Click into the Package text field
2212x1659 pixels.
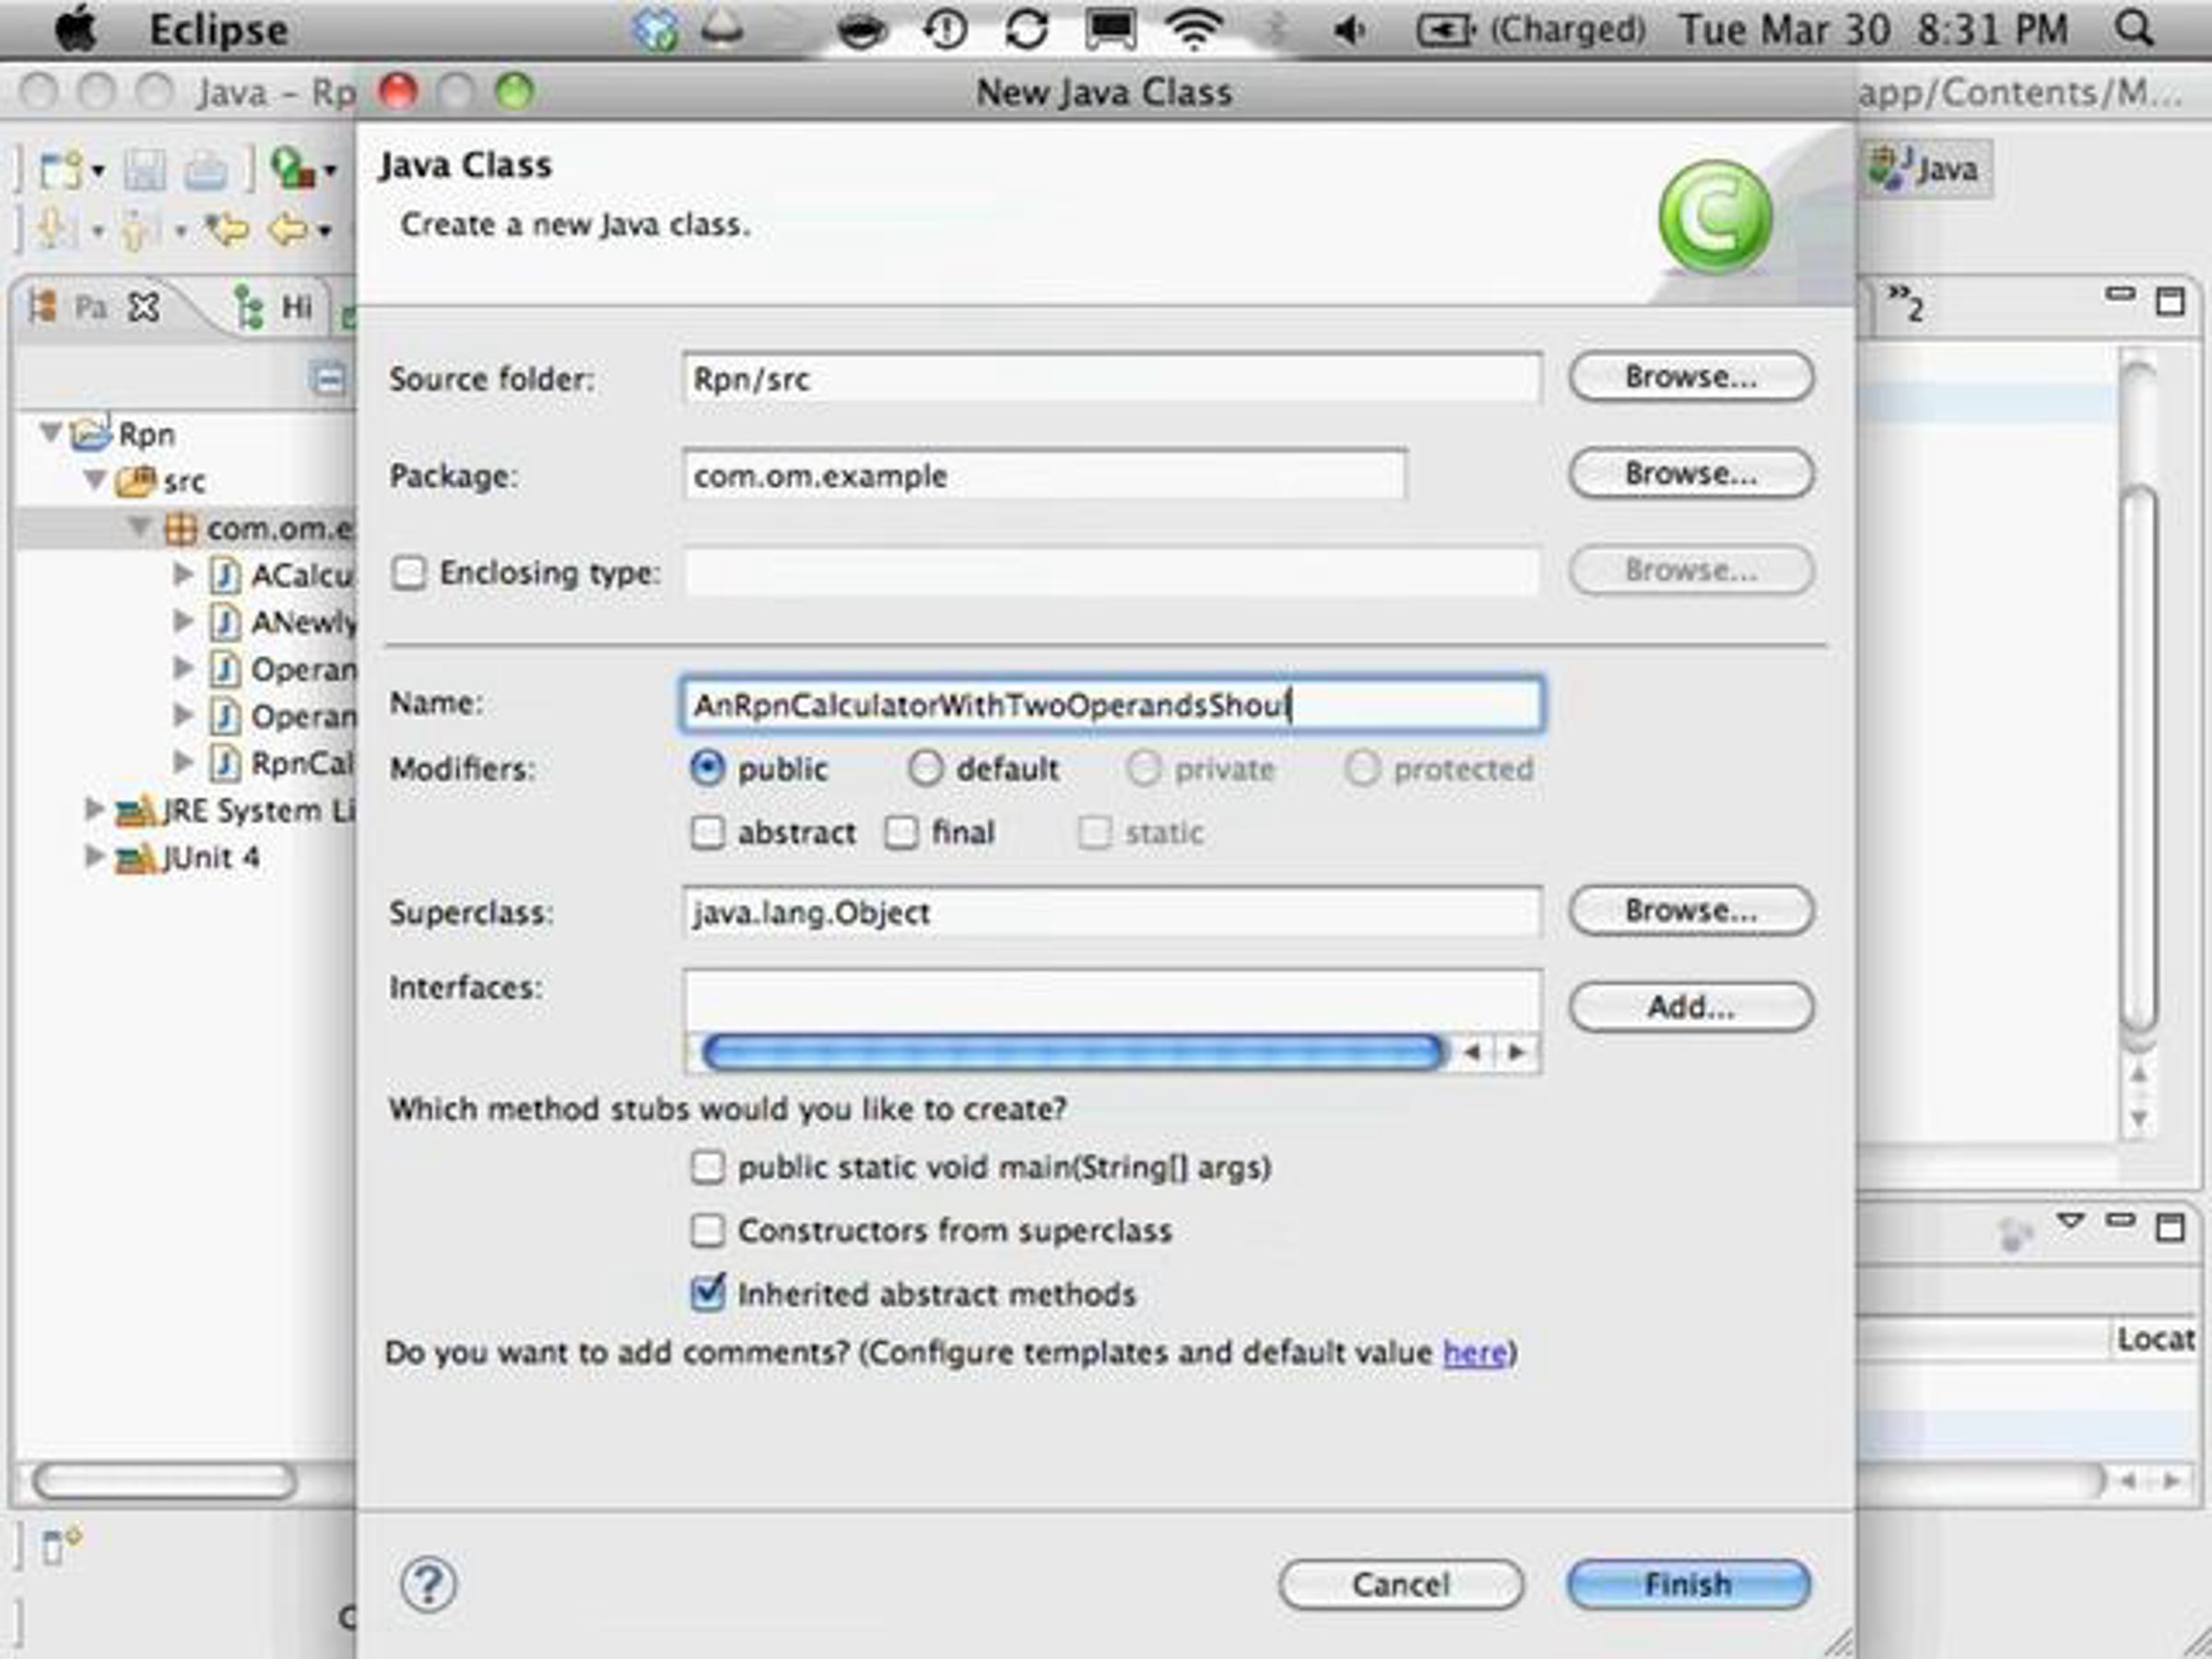coord(1045,475)
